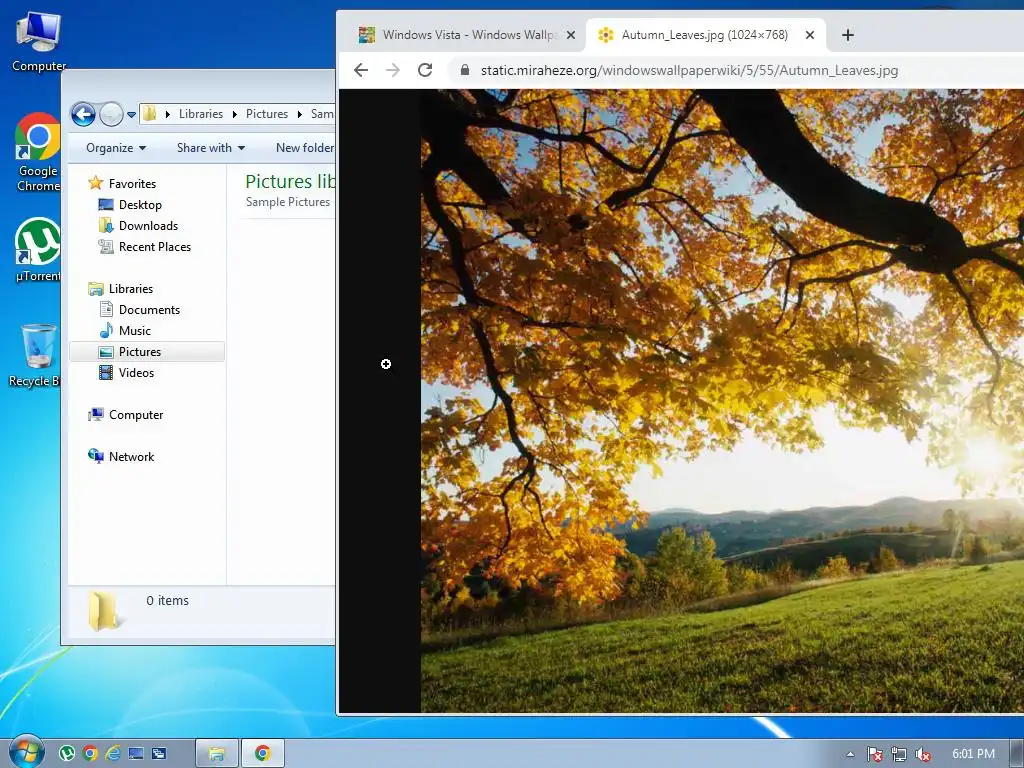Open Documents library
1024x768 pixels.
(x=150, y=310)
